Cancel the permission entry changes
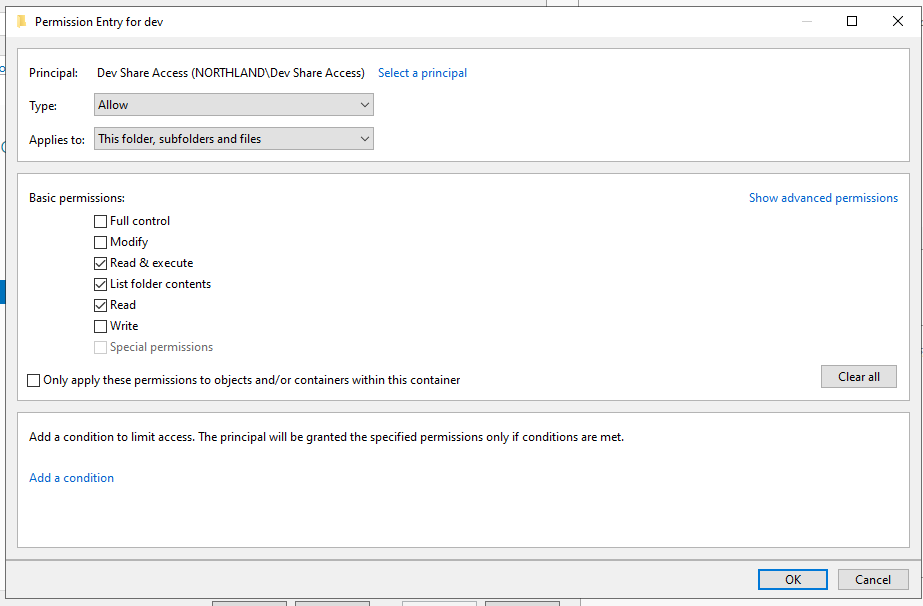 coord(872,579)
